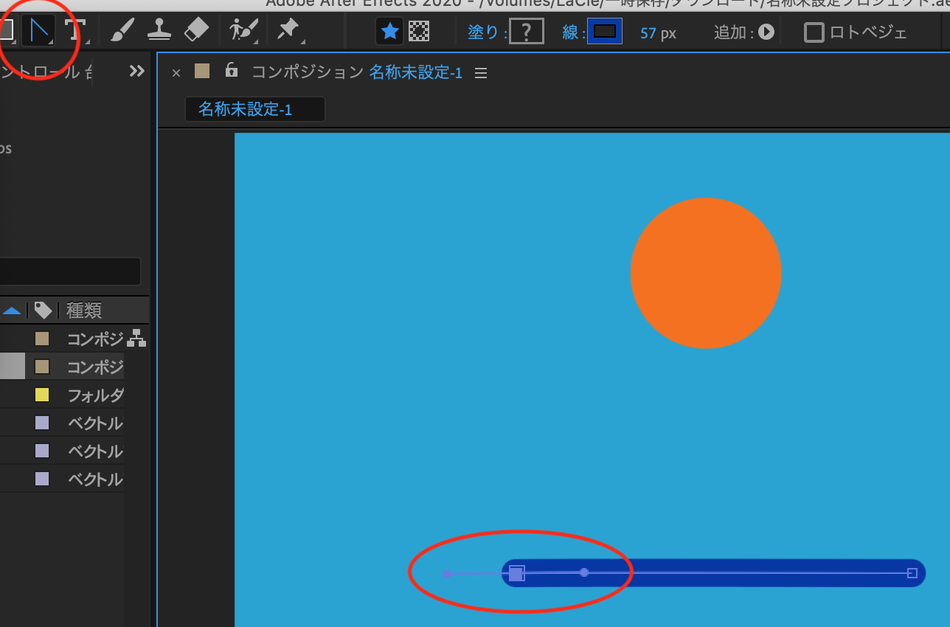Click the left bezier handle outside the stroke
This screenshot has width=950, height=627.
click(447, 573)
